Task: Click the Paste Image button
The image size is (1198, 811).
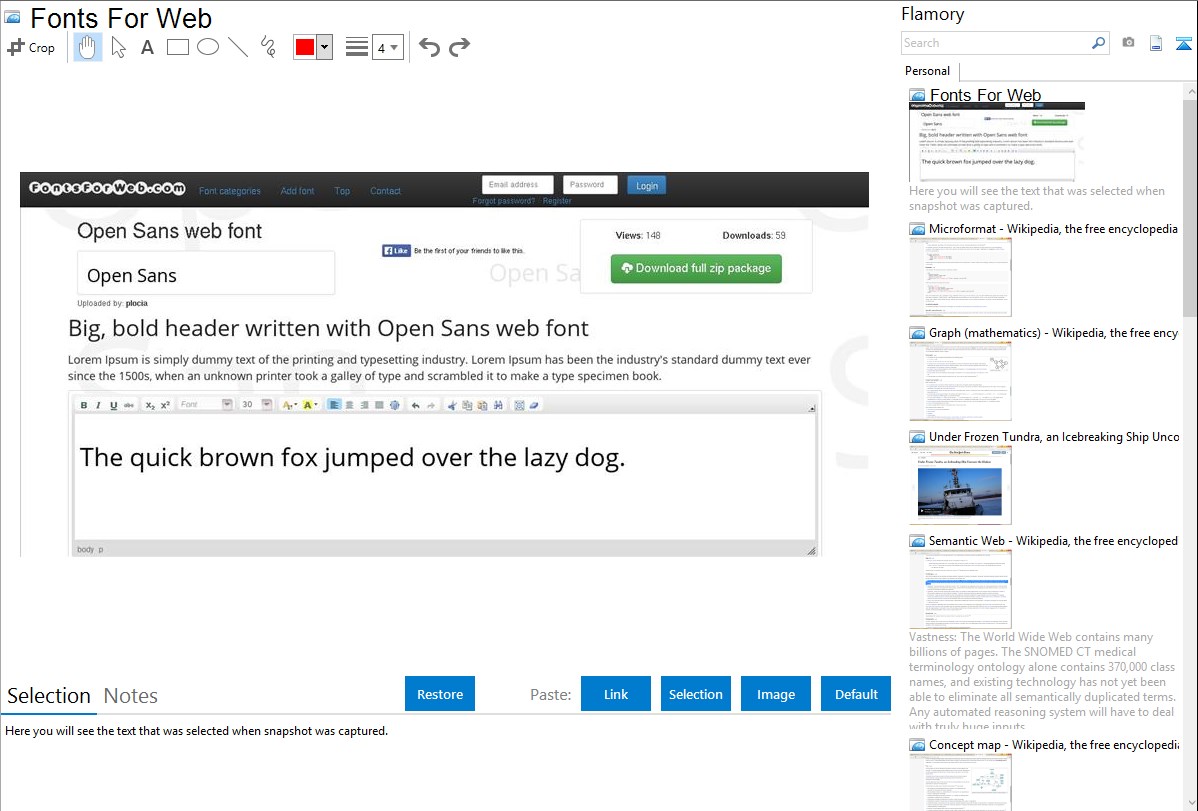Action: pyautogui.click(x=775, y=694)
